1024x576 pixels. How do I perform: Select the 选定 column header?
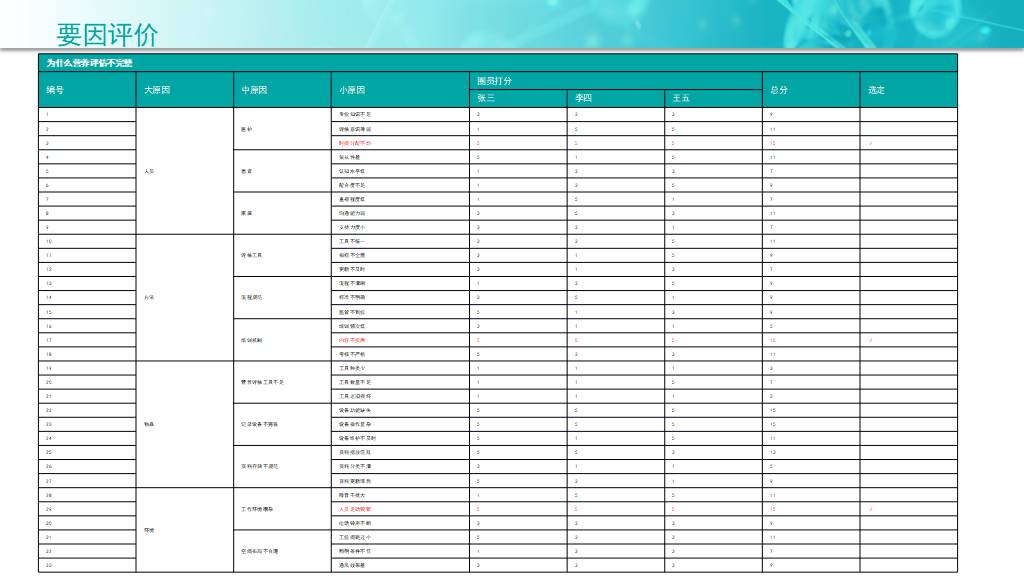(x=876, y=90)
